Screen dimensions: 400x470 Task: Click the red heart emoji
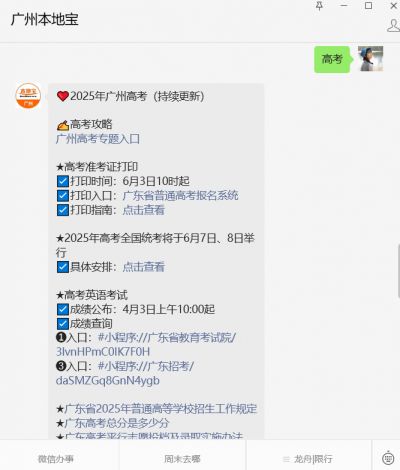coord(63,96)
